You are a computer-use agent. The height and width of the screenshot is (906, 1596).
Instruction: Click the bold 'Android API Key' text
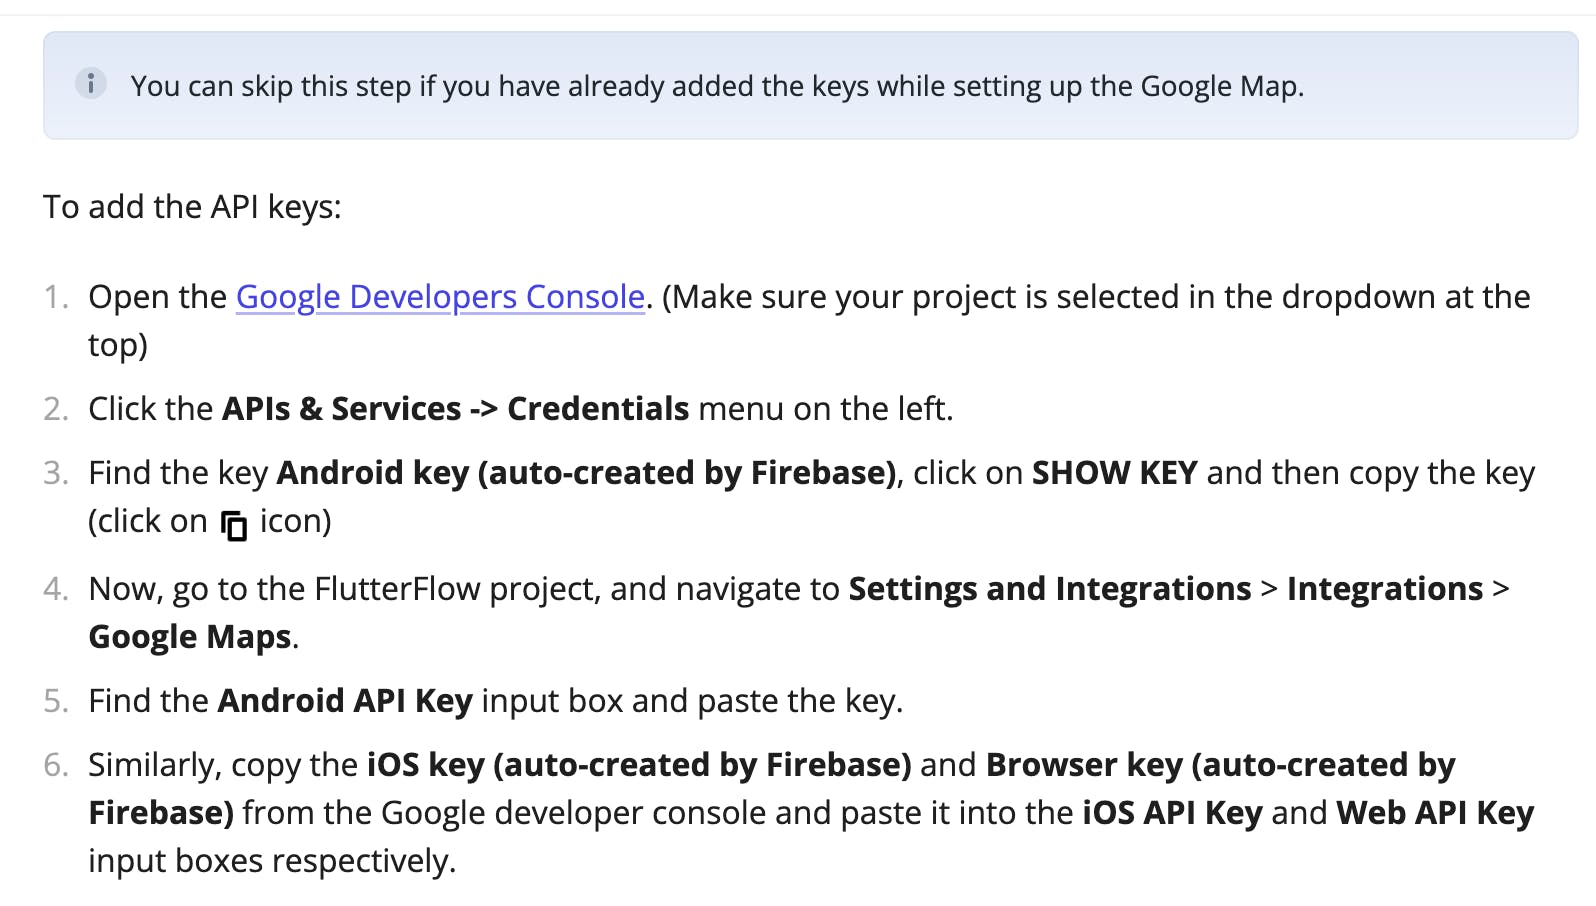pos(345,701)
